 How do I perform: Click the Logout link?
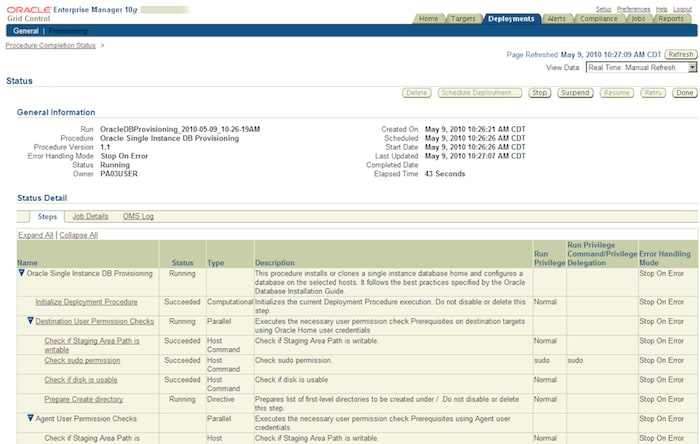click(x=682, y=9)
